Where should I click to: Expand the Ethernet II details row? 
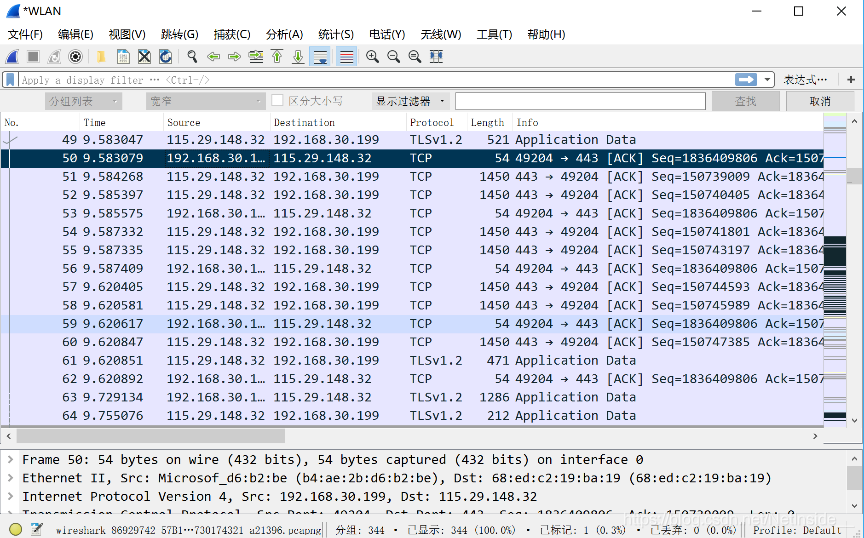pos(10,478)
